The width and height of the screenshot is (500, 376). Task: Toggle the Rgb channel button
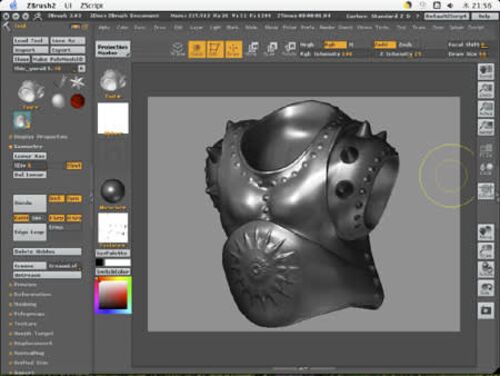point(334,45)
